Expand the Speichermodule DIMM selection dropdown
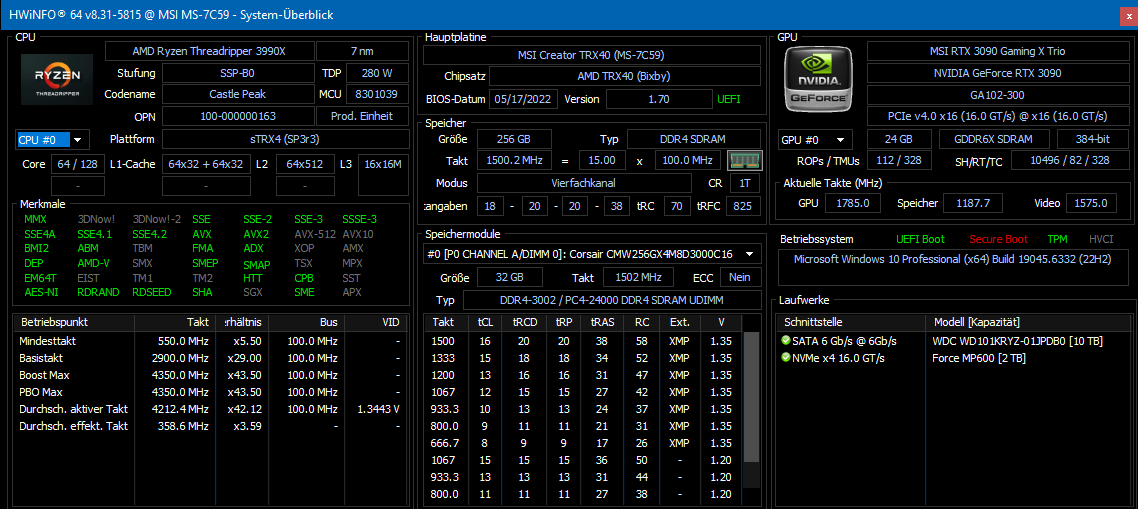Image resolution: width=1138 pixels, height=509 pixels. coord(592,254)
